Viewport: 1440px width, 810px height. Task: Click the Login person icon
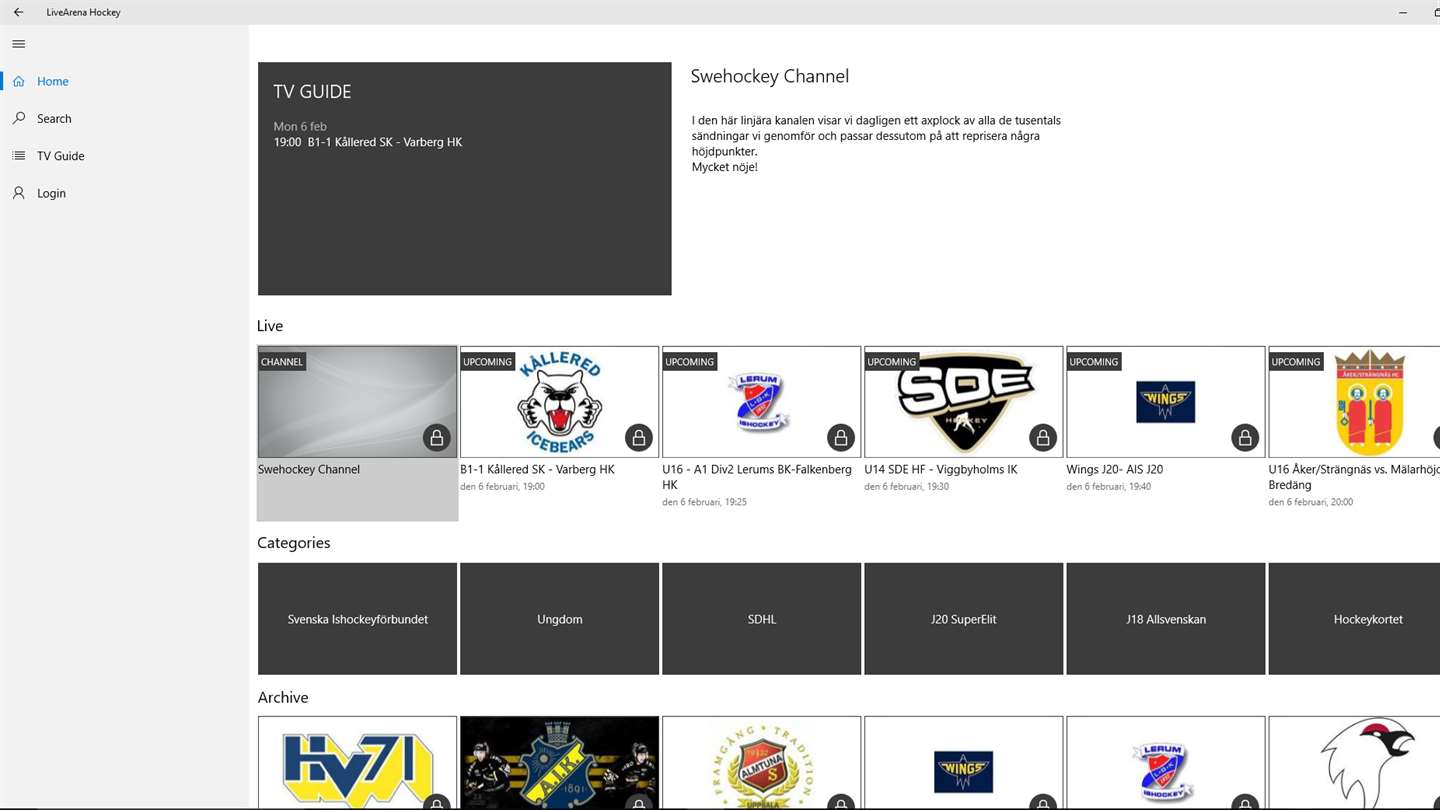(x=18, y=193)
